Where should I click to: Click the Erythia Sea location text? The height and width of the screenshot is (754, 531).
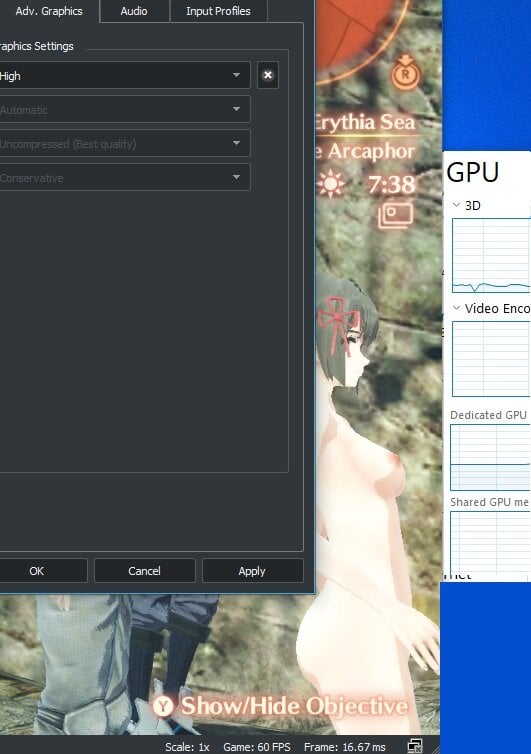[x=366, y=123]
